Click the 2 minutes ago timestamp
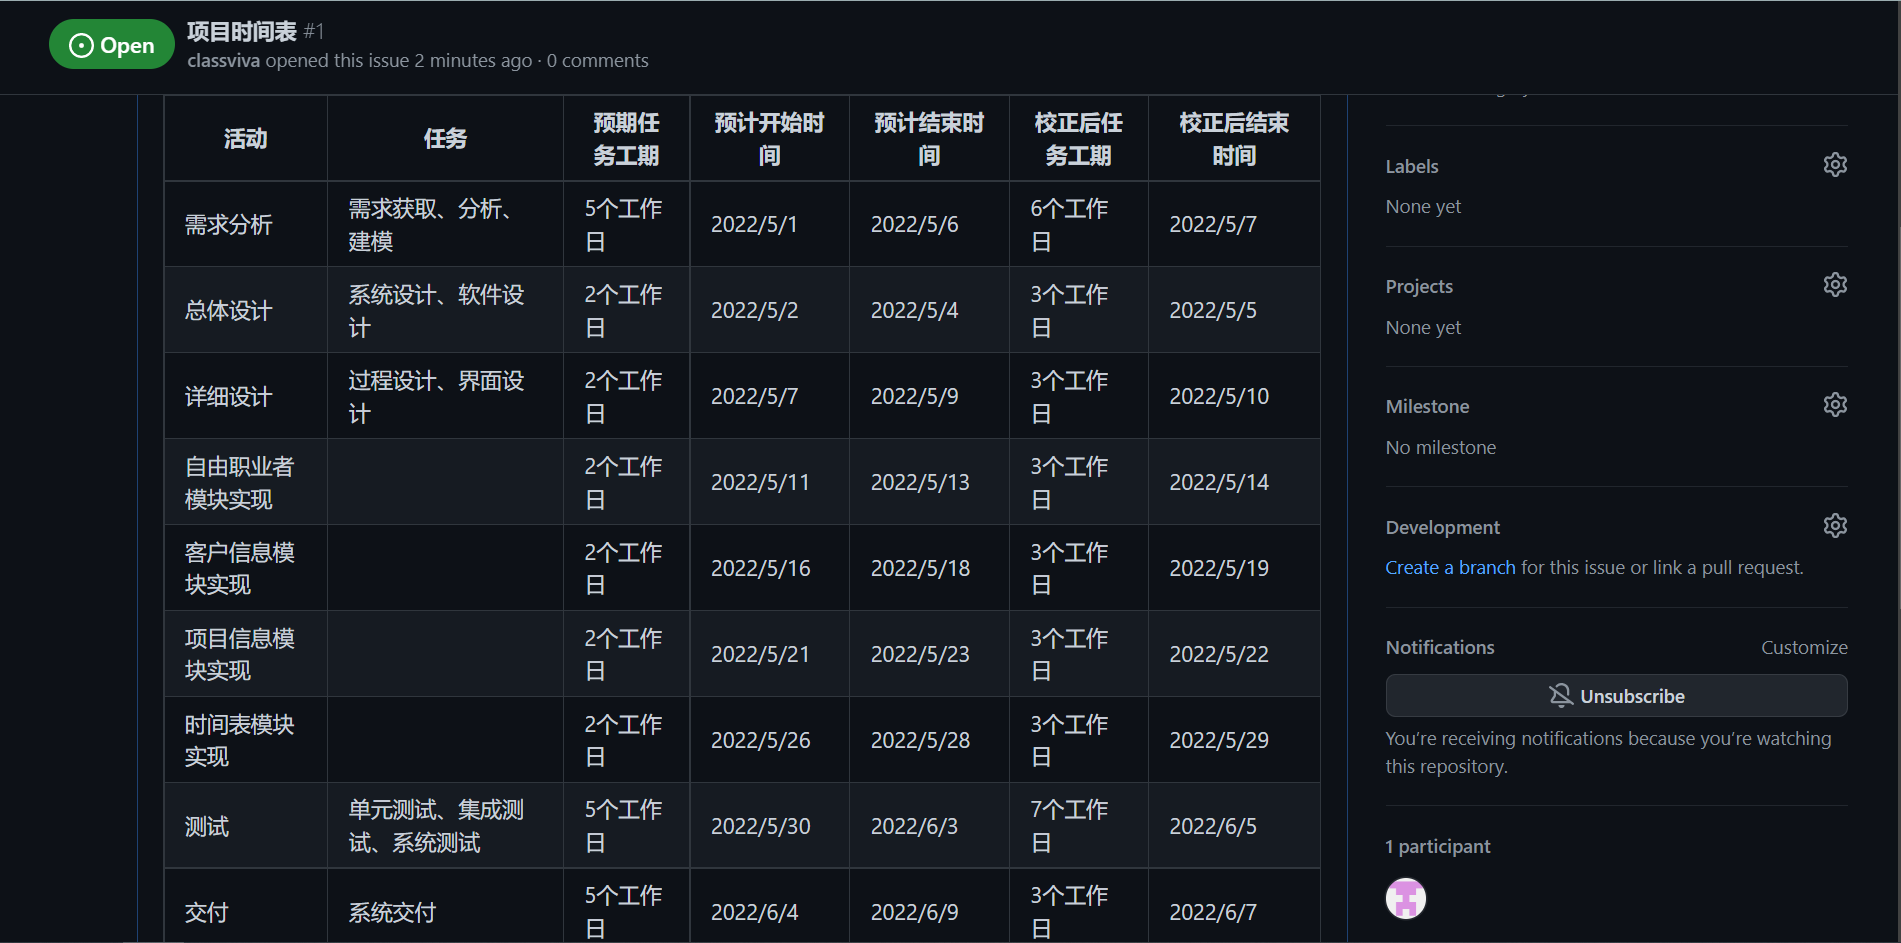Viewport: 1901px width, 943px height. click(473, 61)
